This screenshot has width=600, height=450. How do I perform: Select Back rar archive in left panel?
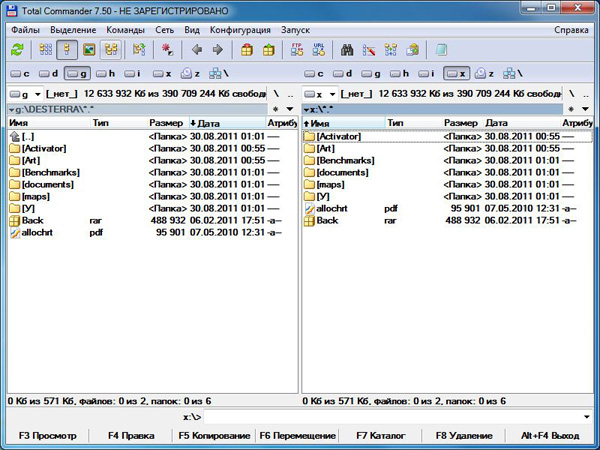point(153,220)
